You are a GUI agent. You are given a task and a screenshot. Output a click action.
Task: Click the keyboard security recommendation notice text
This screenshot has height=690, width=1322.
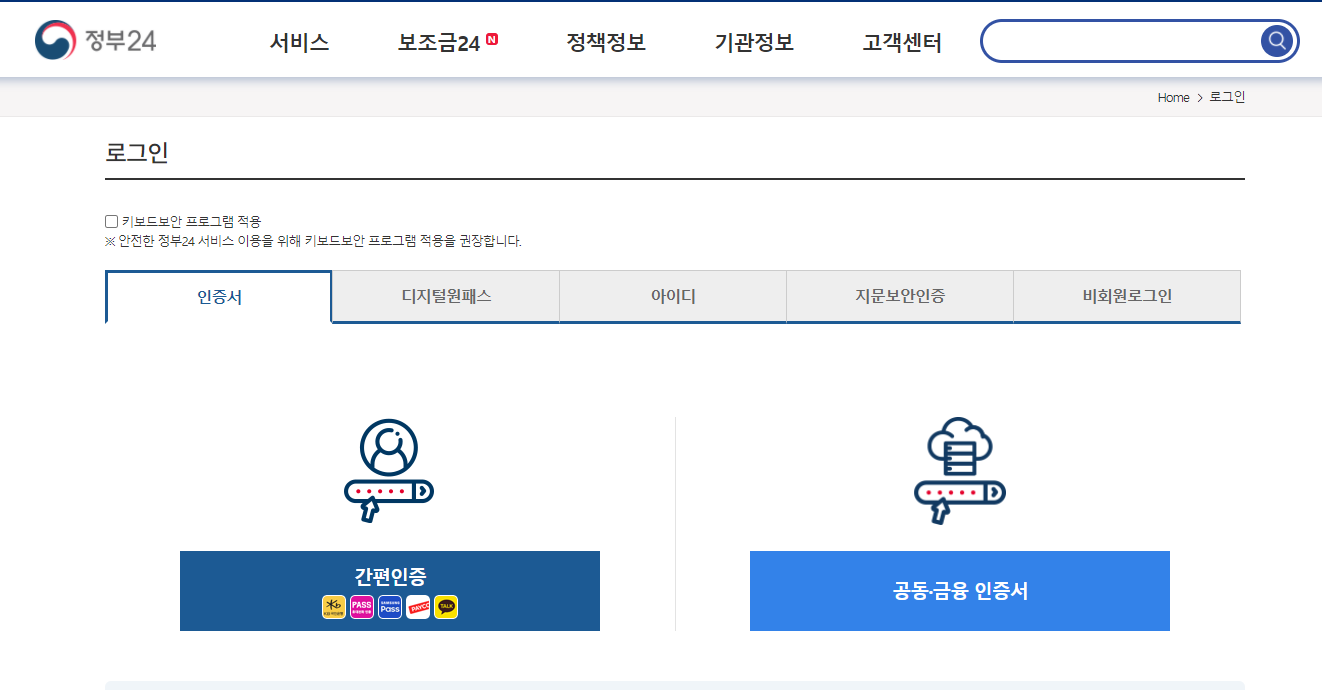(x=313, y=241)
